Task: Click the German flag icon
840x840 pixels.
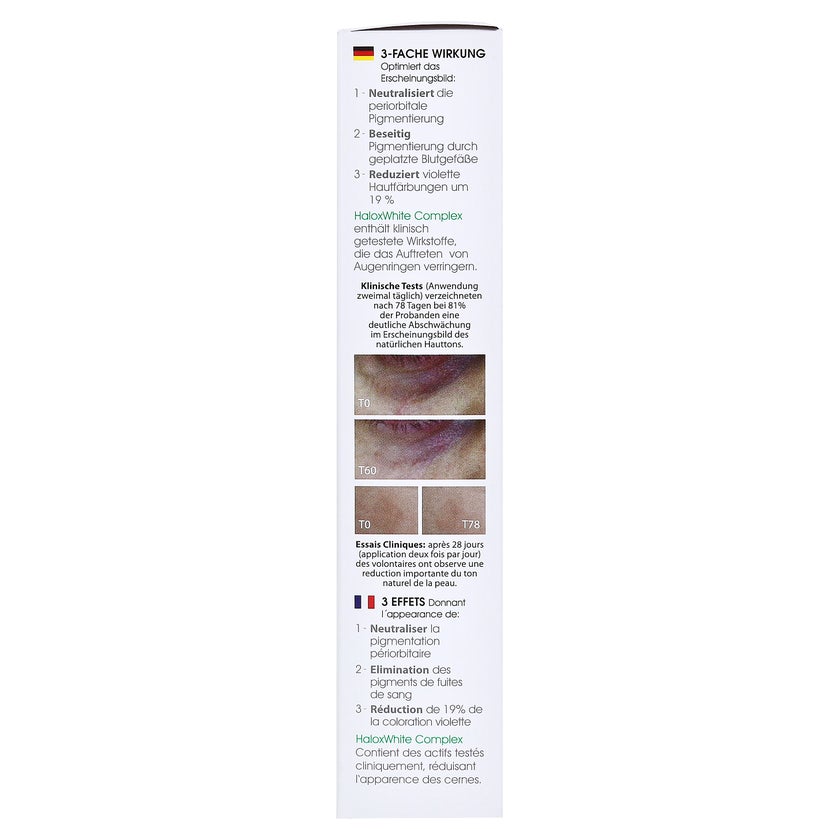Action: 363,54
